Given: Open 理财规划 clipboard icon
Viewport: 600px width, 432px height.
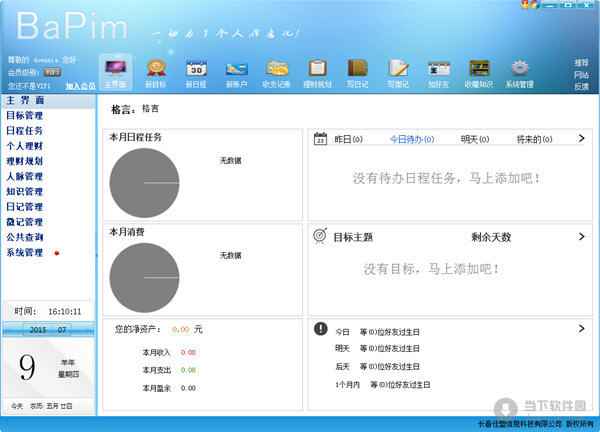Looking at the screenshot, I should [x=317, y=68].
